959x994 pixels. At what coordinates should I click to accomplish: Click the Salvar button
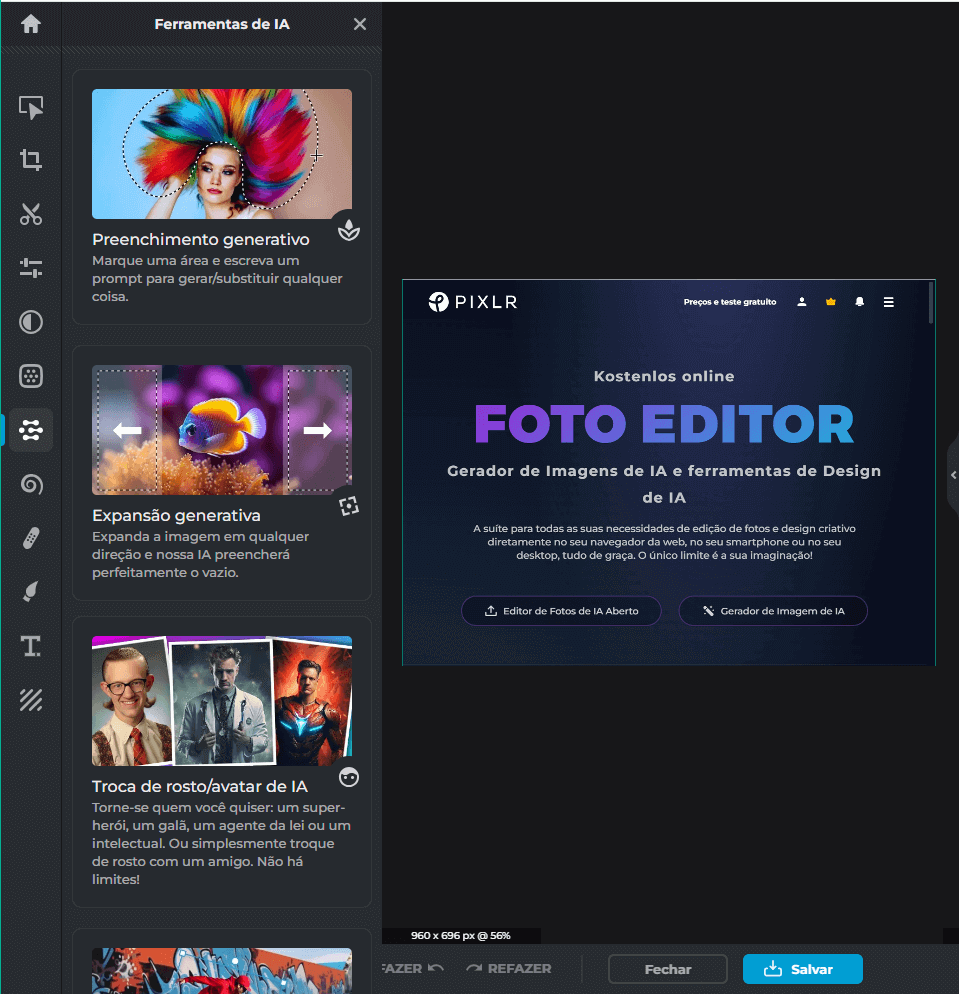coord(802,969)
